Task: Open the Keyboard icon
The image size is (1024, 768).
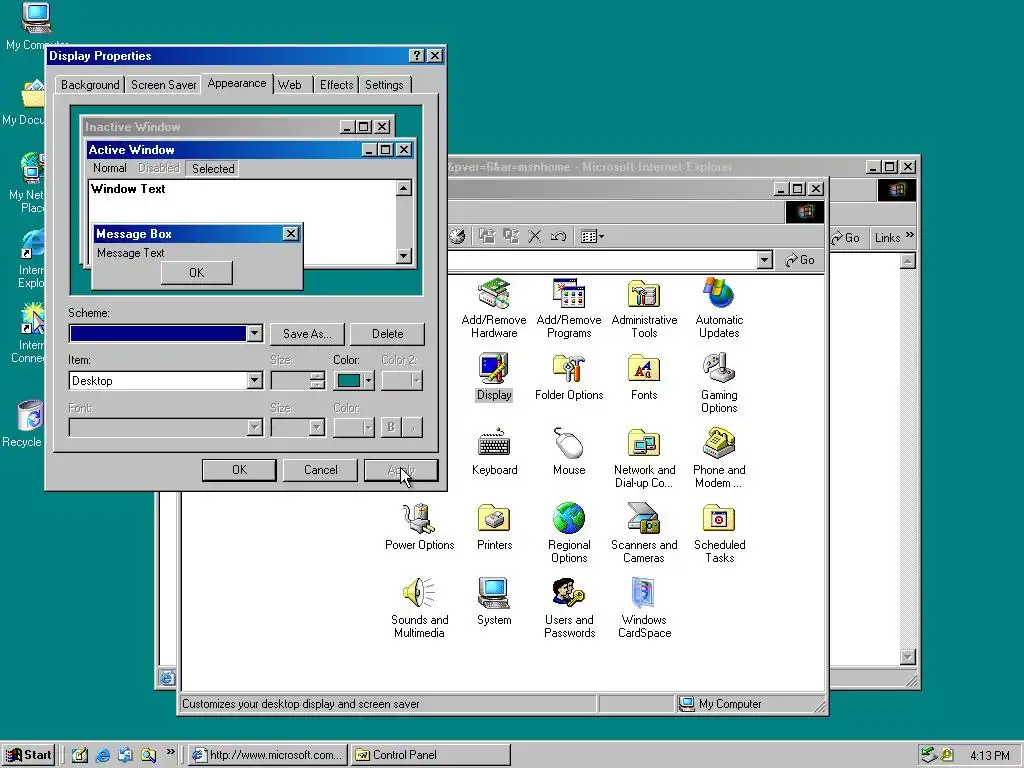Action: click(494, 452)
